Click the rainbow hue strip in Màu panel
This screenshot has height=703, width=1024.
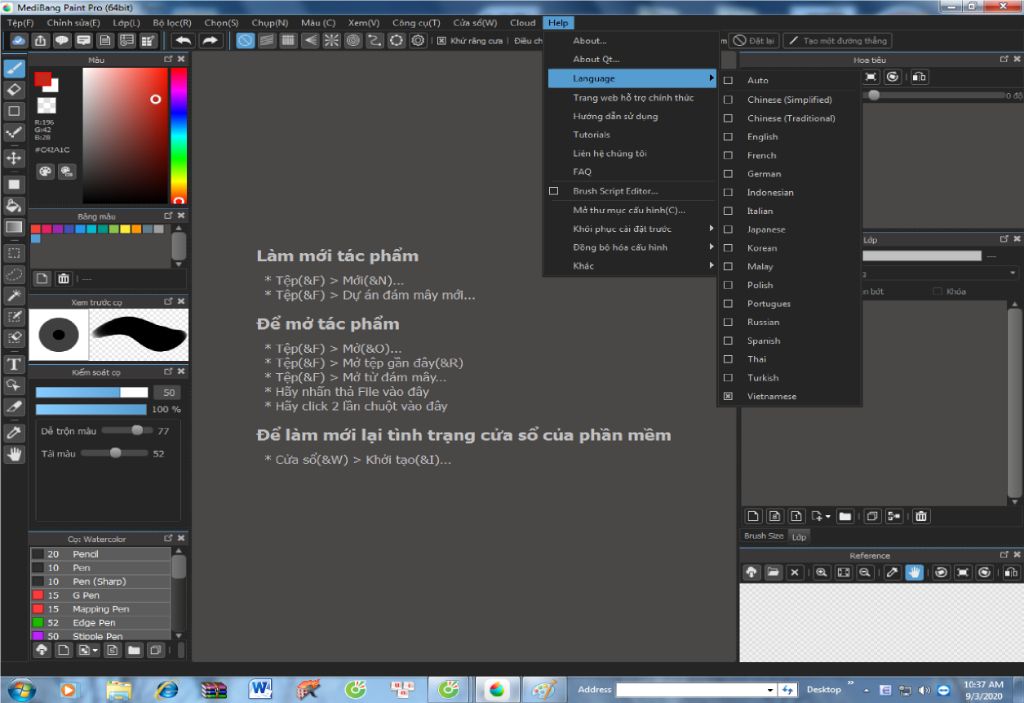(178, 136)
